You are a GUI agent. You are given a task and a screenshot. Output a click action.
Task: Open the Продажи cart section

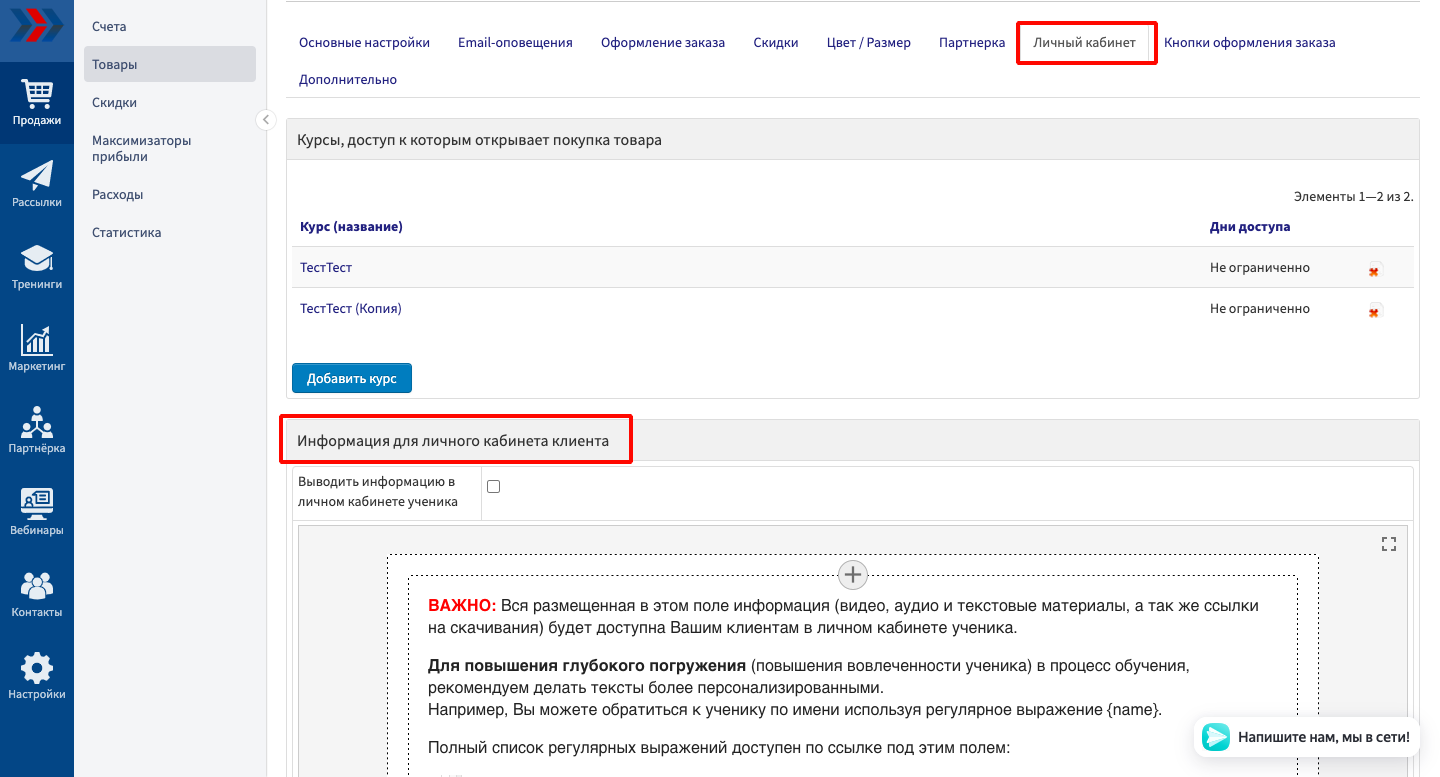[x=37, y=103]
